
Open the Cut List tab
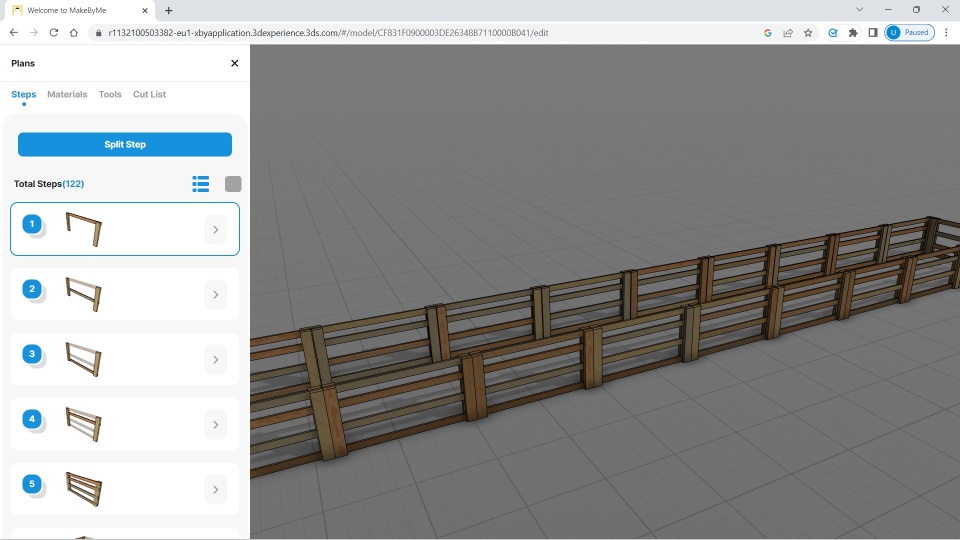tap(149, 94)
